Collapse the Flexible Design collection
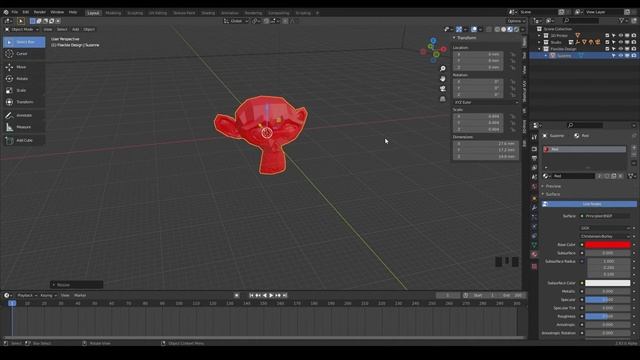 [539, 49]
